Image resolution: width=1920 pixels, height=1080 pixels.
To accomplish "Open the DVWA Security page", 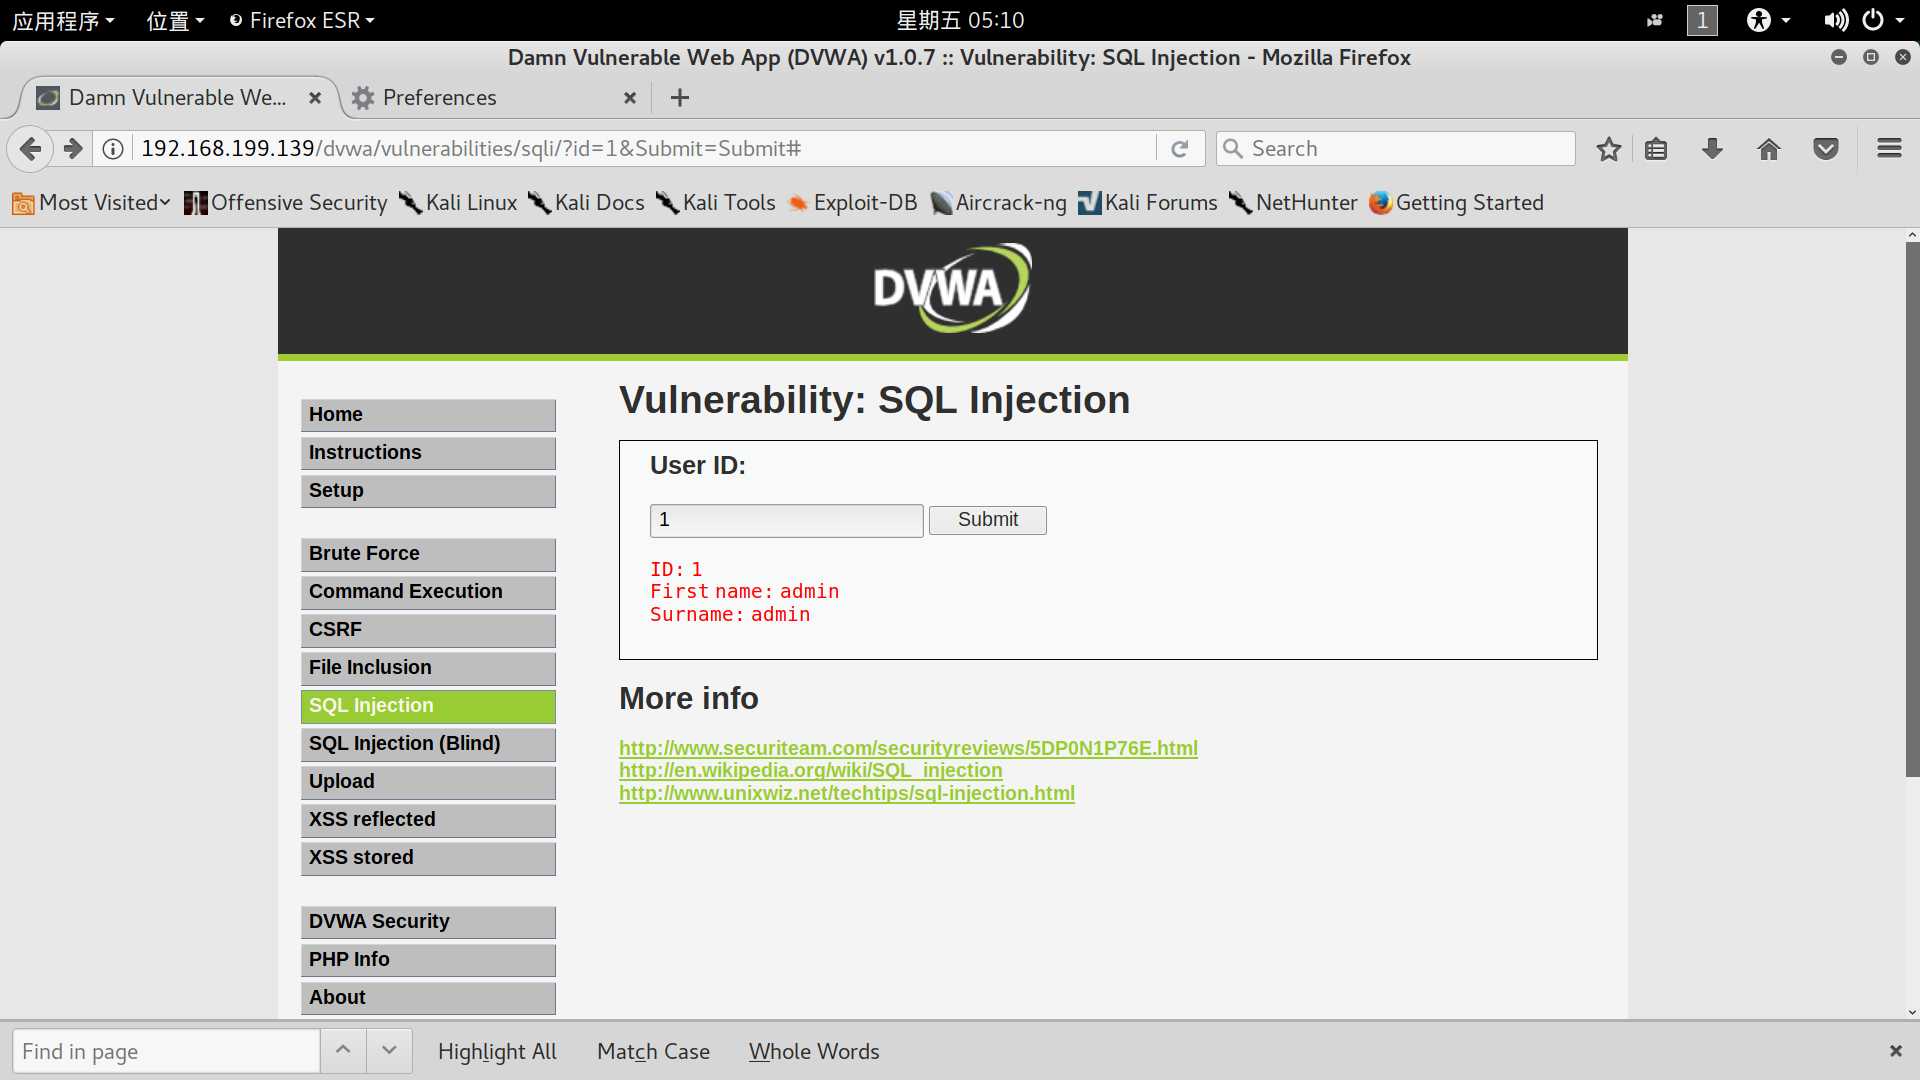I will [428, 922].
